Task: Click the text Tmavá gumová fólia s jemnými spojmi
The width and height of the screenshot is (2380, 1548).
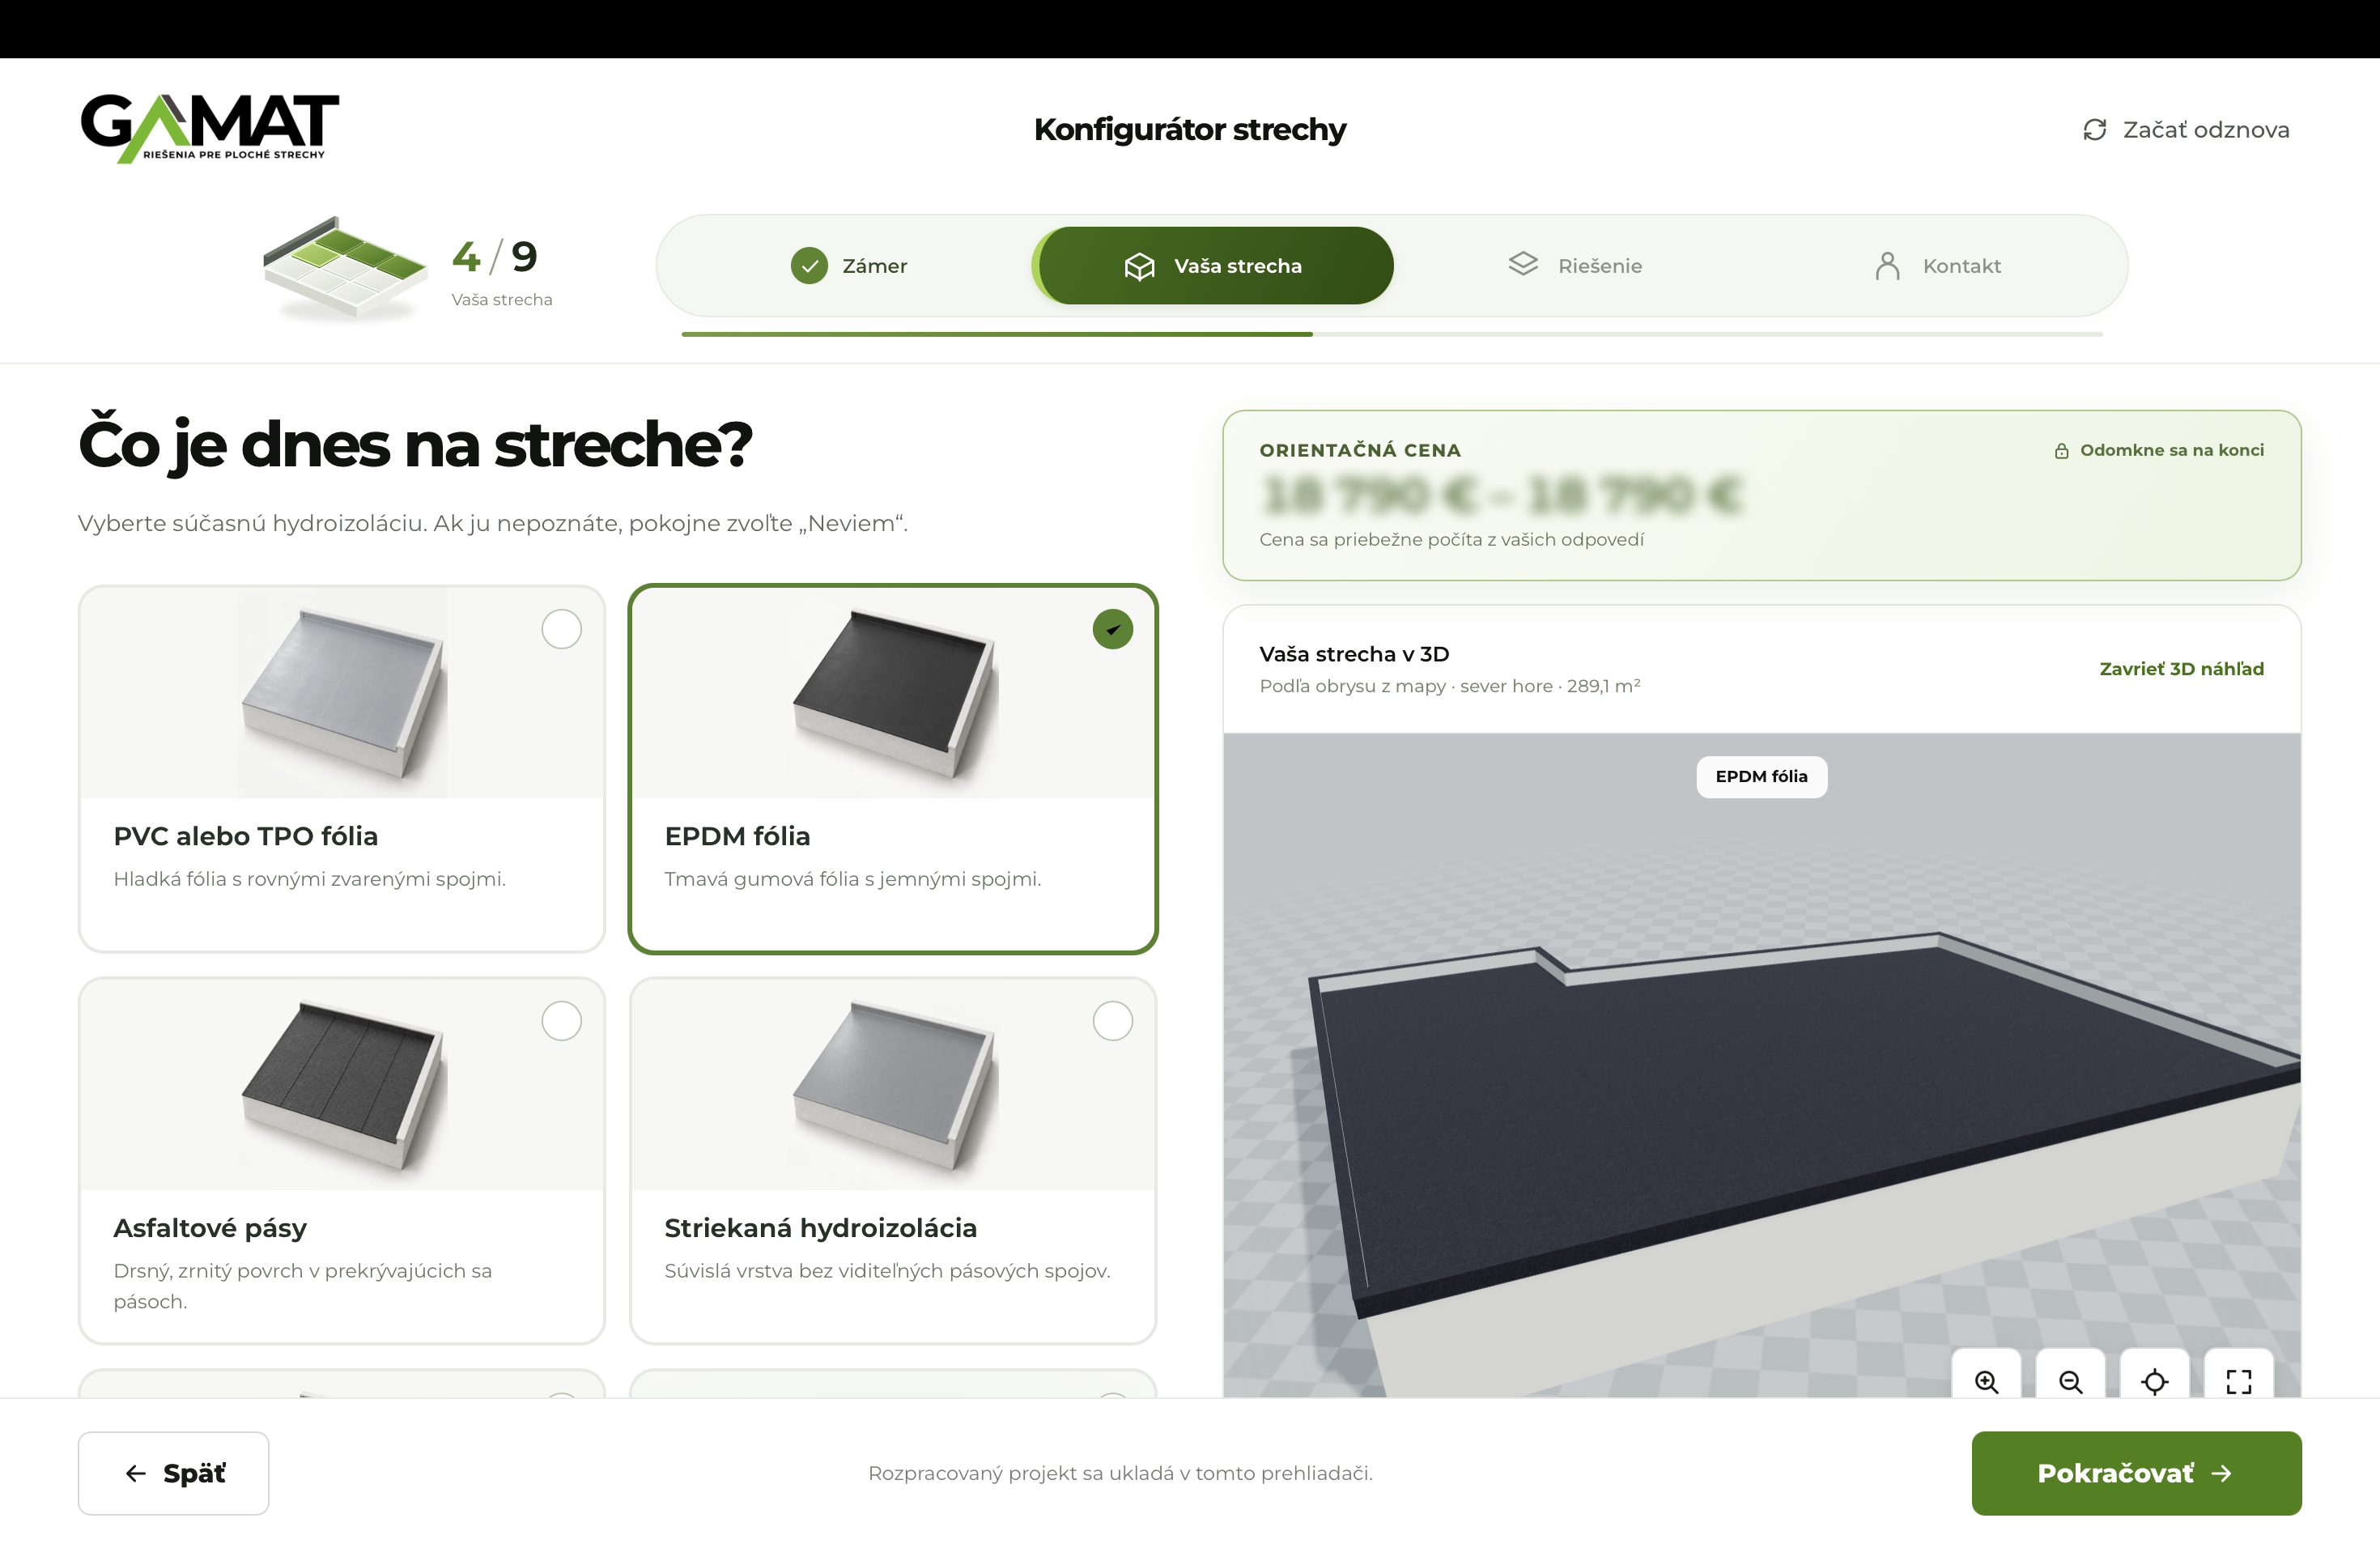Action: click(853, 879)
